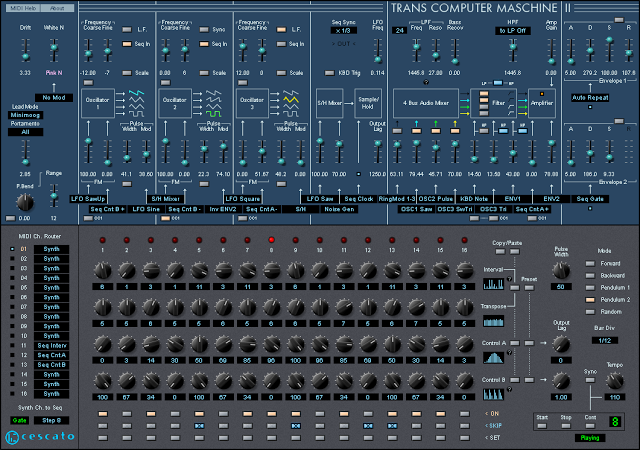Select Oscillator 3 top sawtooth waveform
Screen dimensions: 640x450
[x=291, y=93]
